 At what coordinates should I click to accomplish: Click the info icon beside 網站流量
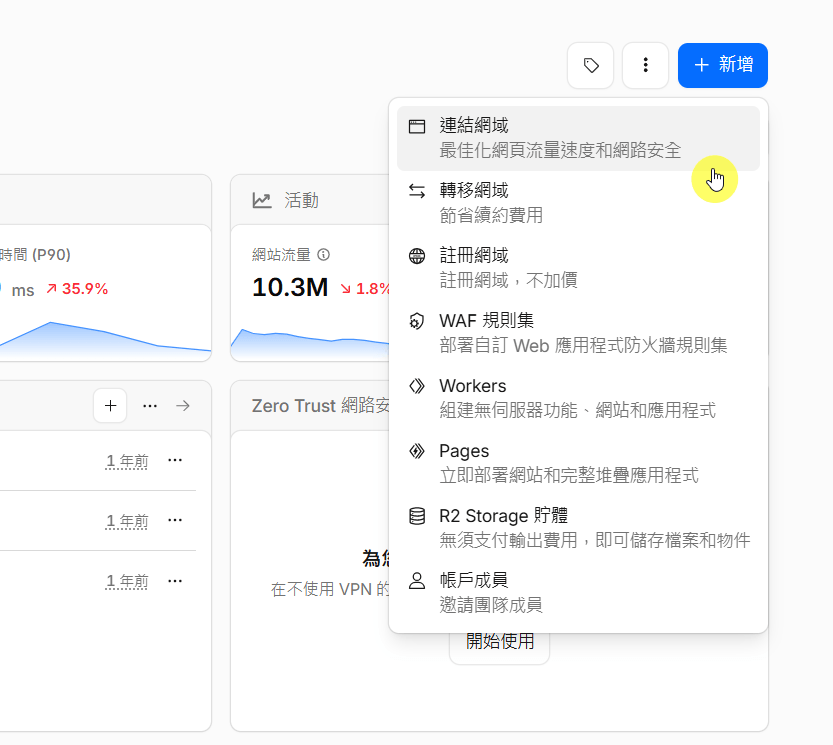coord(324,255)
